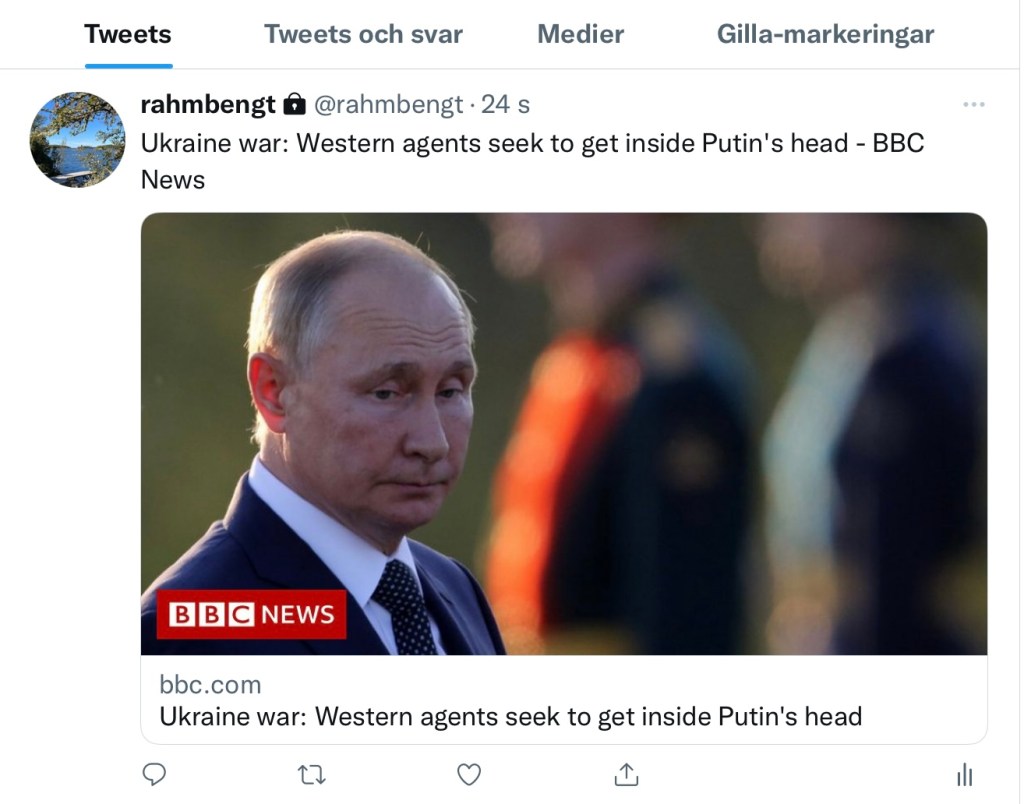
Task: Open the @rahmbengt handle link
Action: point(389,104)
